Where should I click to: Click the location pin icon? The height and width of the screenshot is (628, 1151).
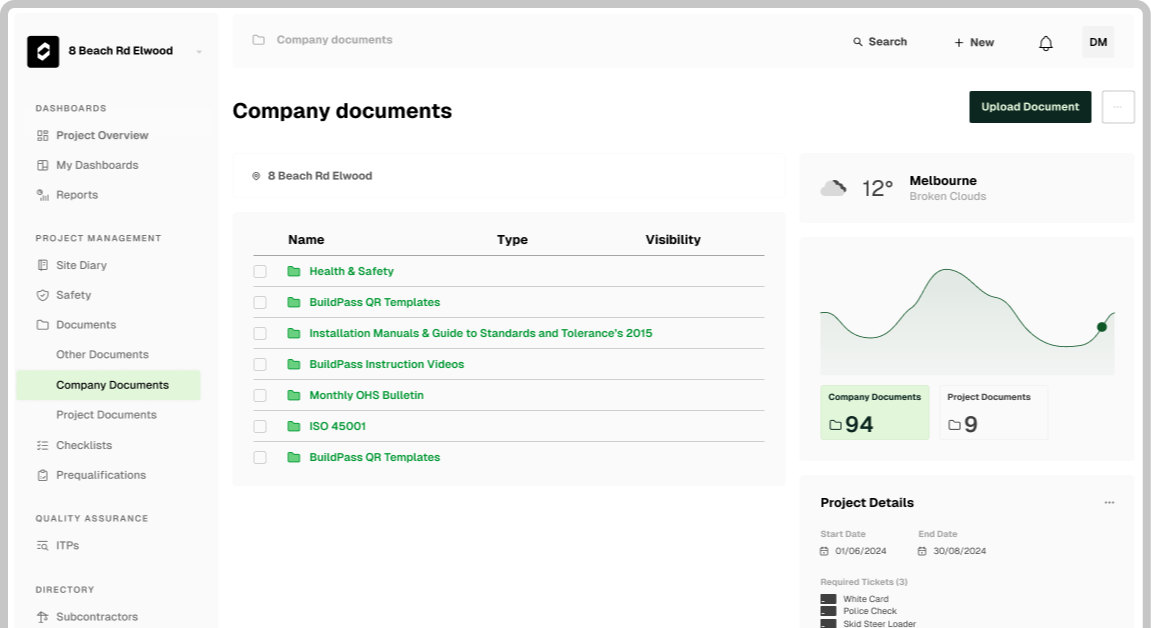(256, 176)
